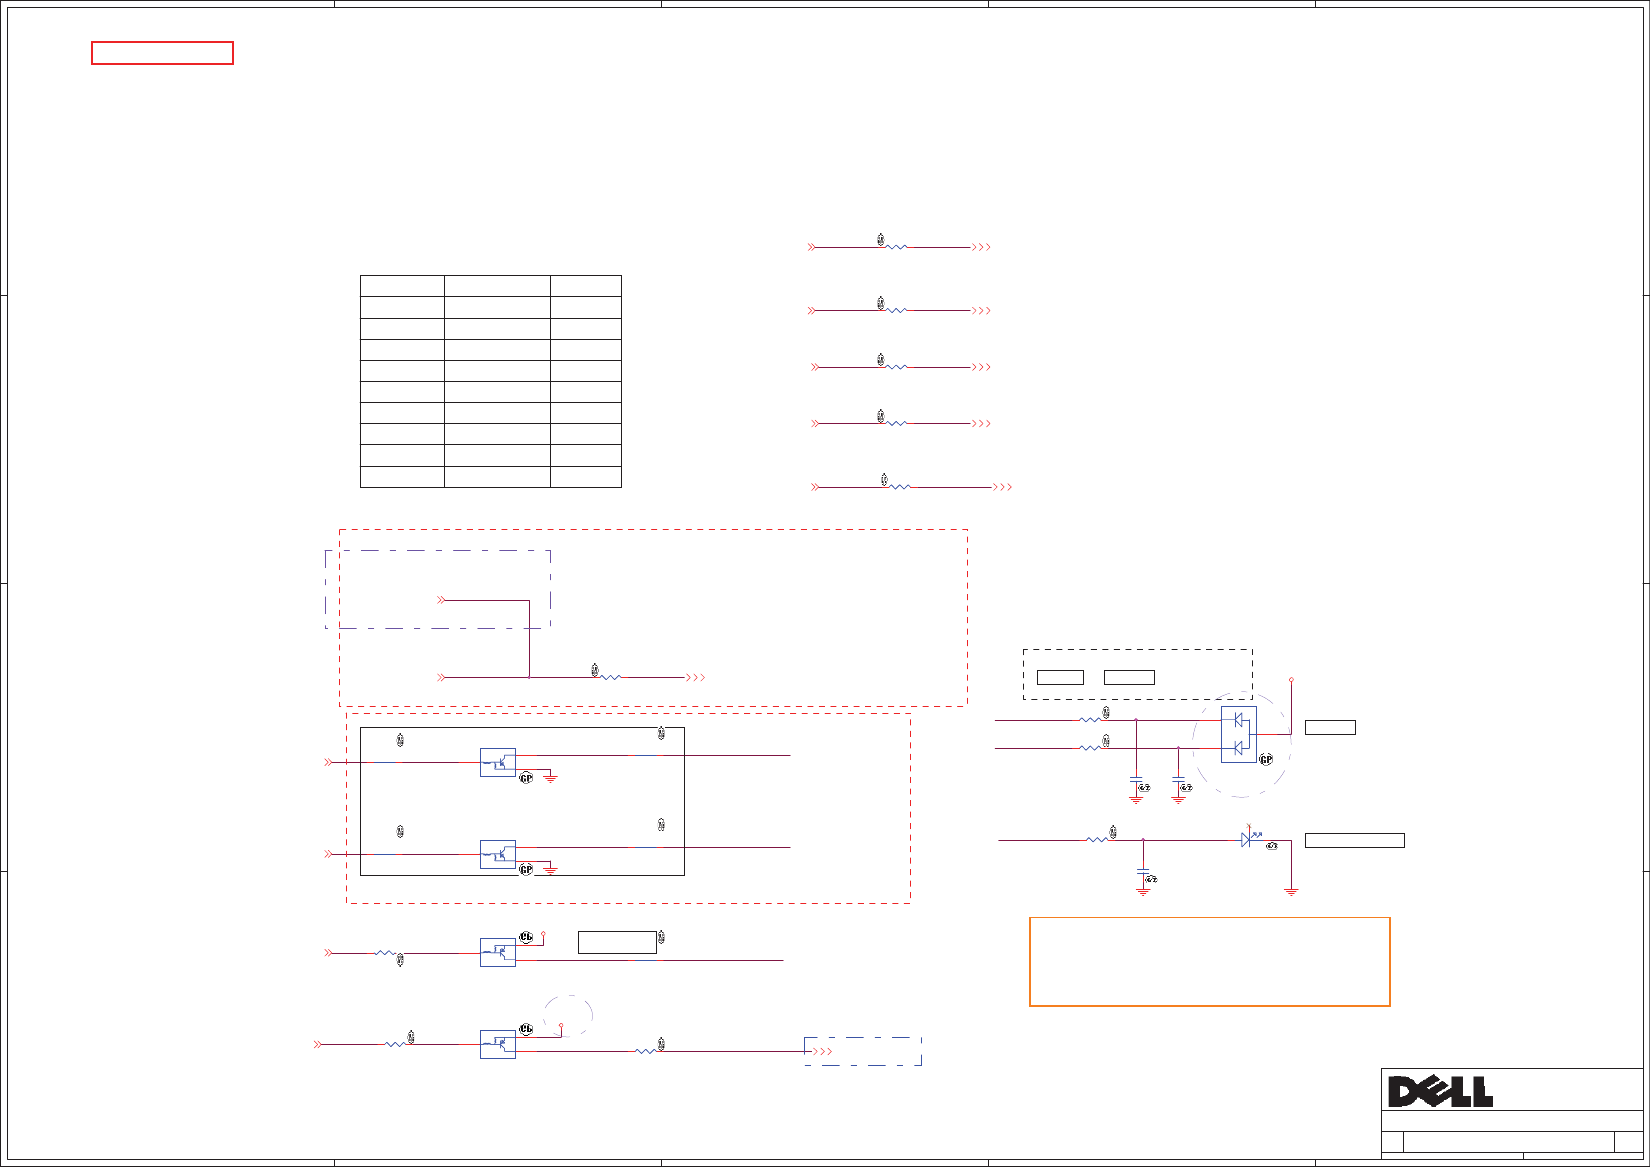
Task: Click the red-outlined box in the sheet corner
Action: pos(162,53)
